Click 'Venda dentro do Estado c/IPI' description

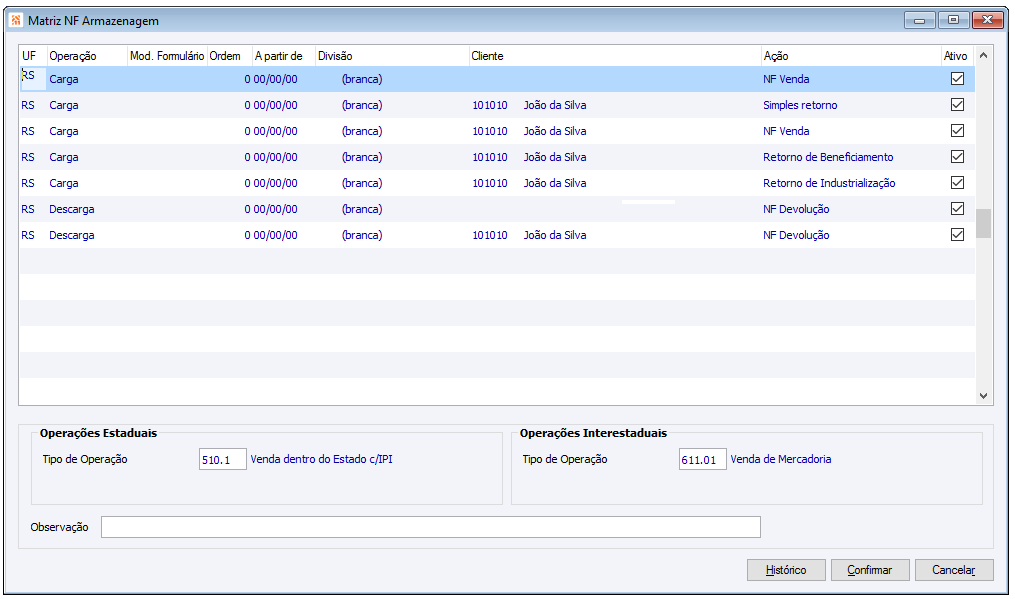(321, 459)
